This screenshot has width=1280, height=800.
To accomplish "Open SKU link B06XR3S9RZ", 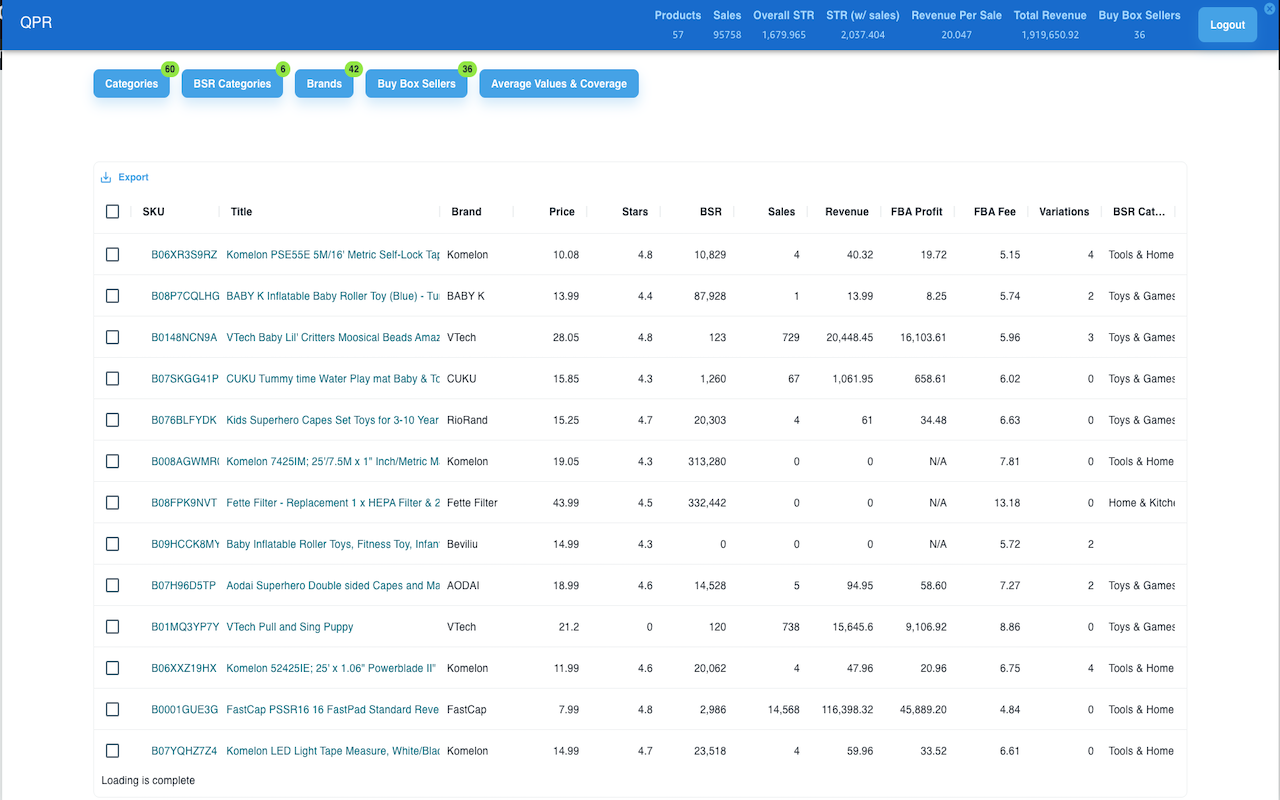I will click(x=184, y=255).
